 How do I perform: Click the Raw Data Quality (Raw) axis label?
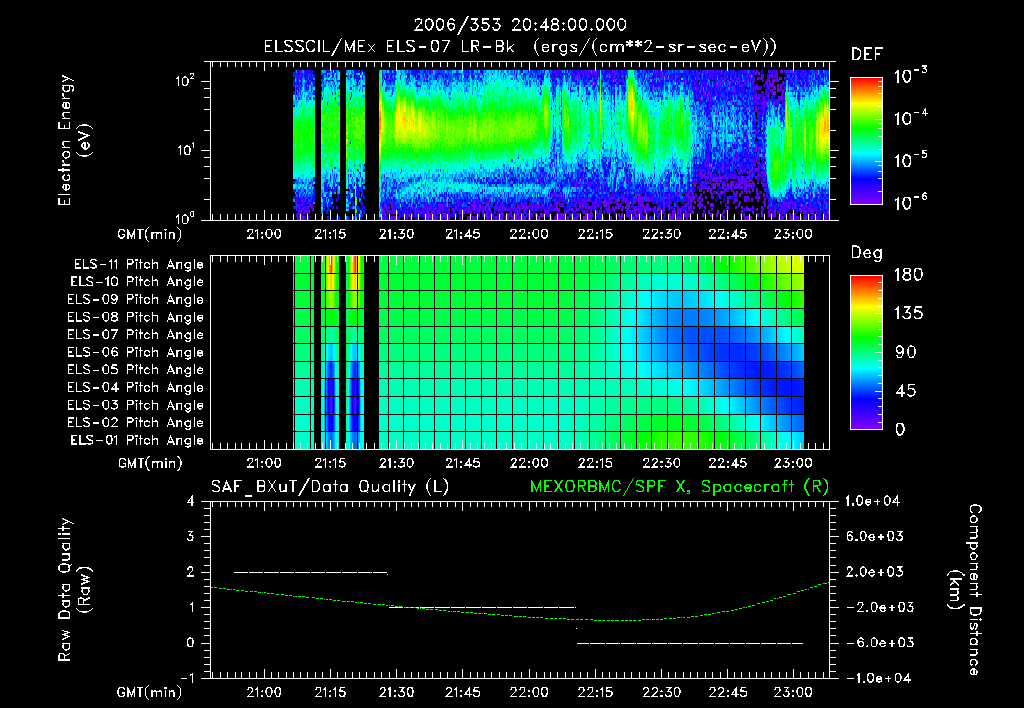(74, 590)
